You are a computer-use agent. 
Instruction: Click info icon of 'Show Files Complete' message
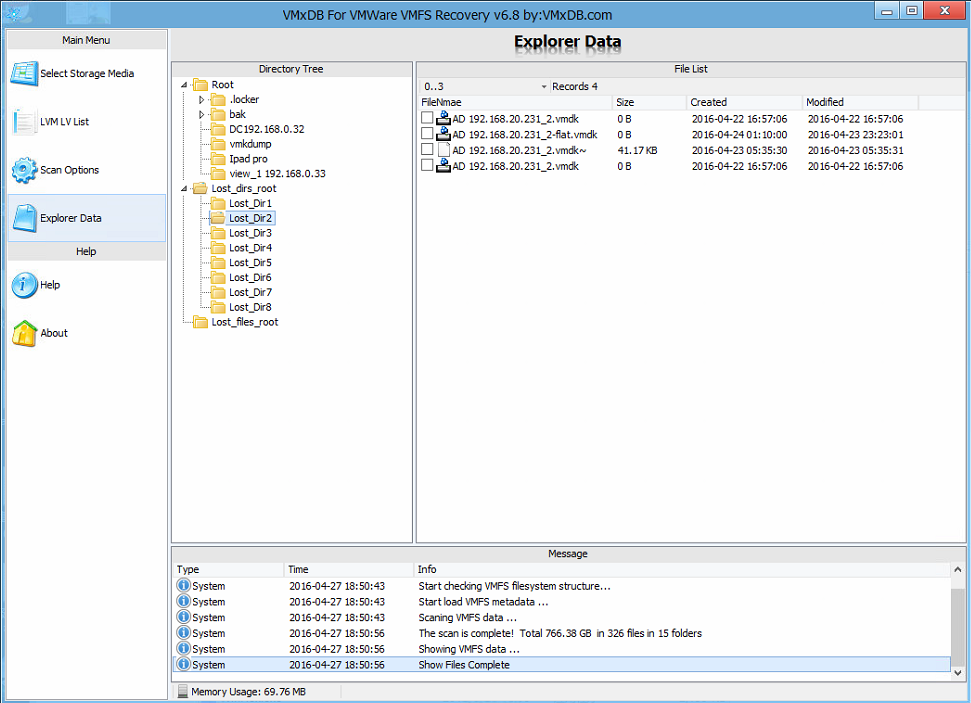coord(183,665)
